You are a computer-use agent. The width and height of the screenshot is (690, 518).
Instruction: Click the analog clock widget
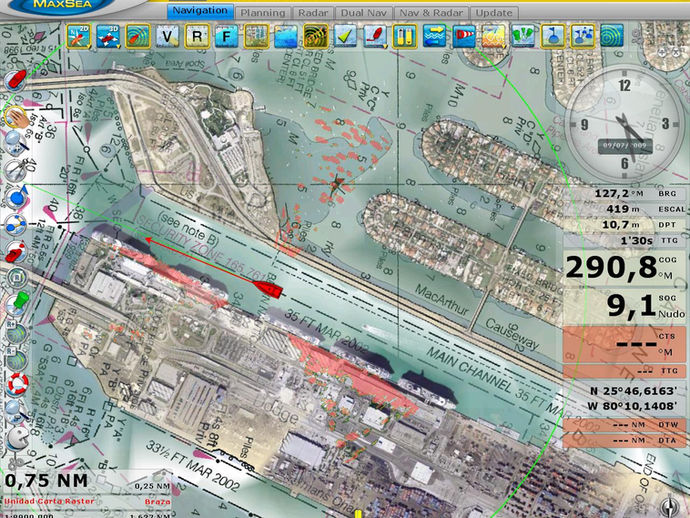click(x=624, y=124)
